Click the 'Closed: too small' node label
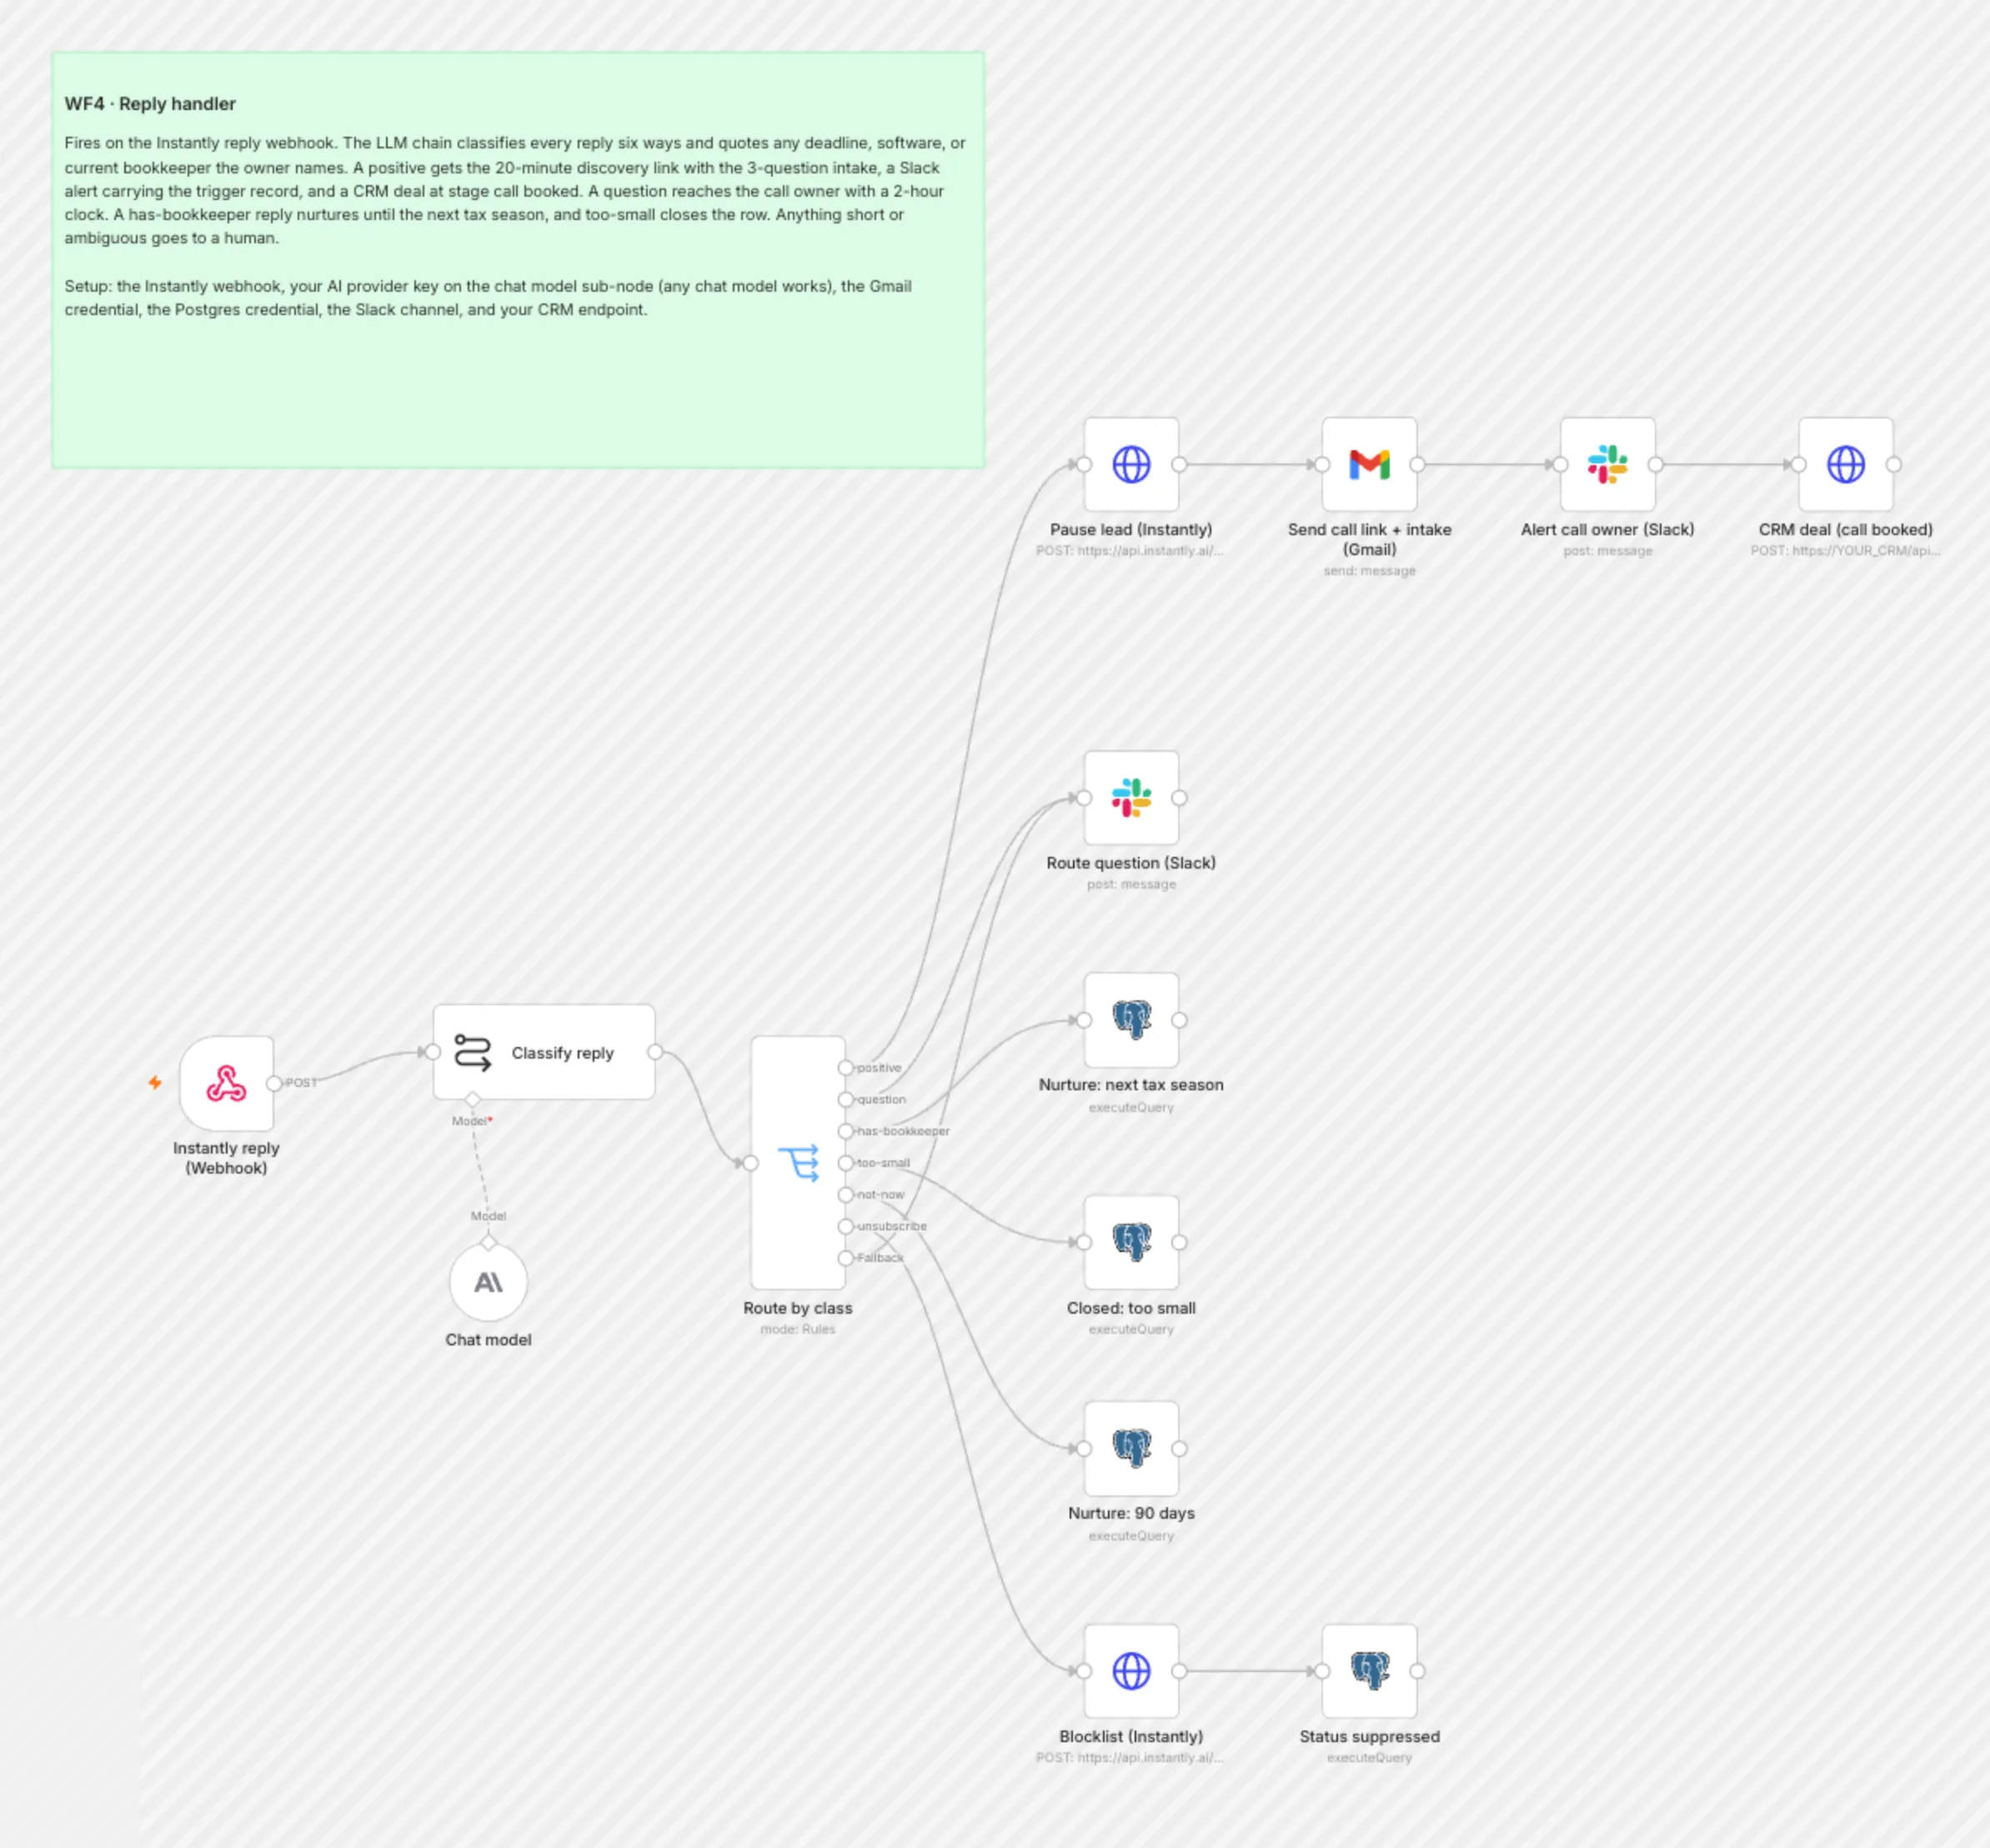The height and width of the screenshot is (1848, 1990). (1131, 1307)
